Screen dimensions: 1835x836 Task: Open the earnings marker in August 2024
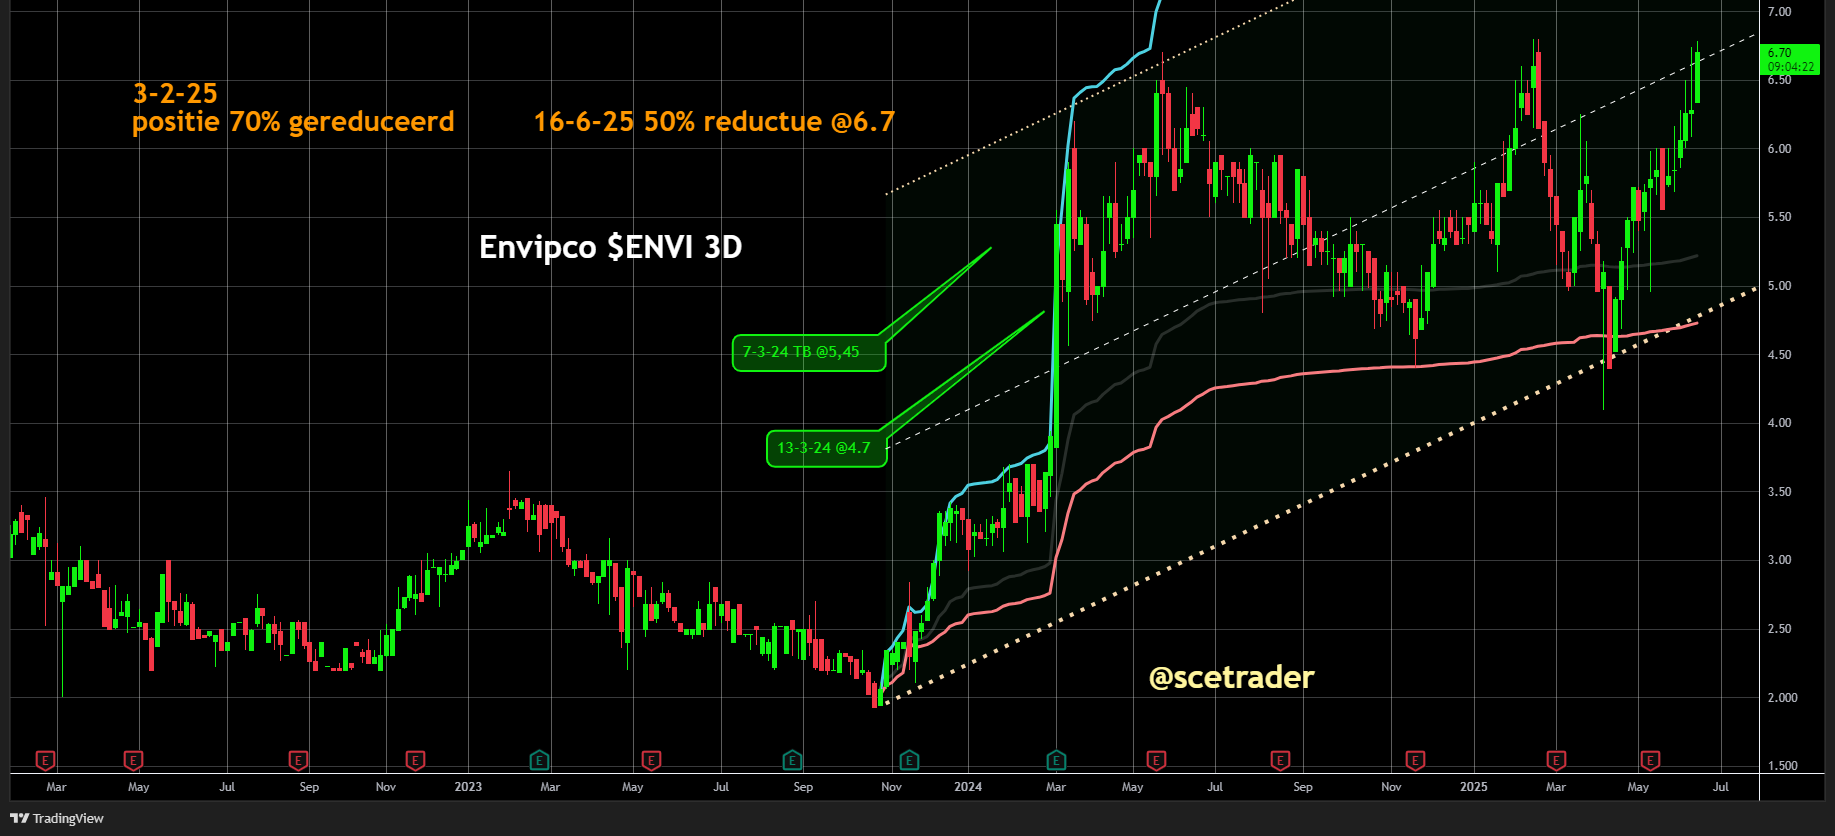coord(1280,761)
